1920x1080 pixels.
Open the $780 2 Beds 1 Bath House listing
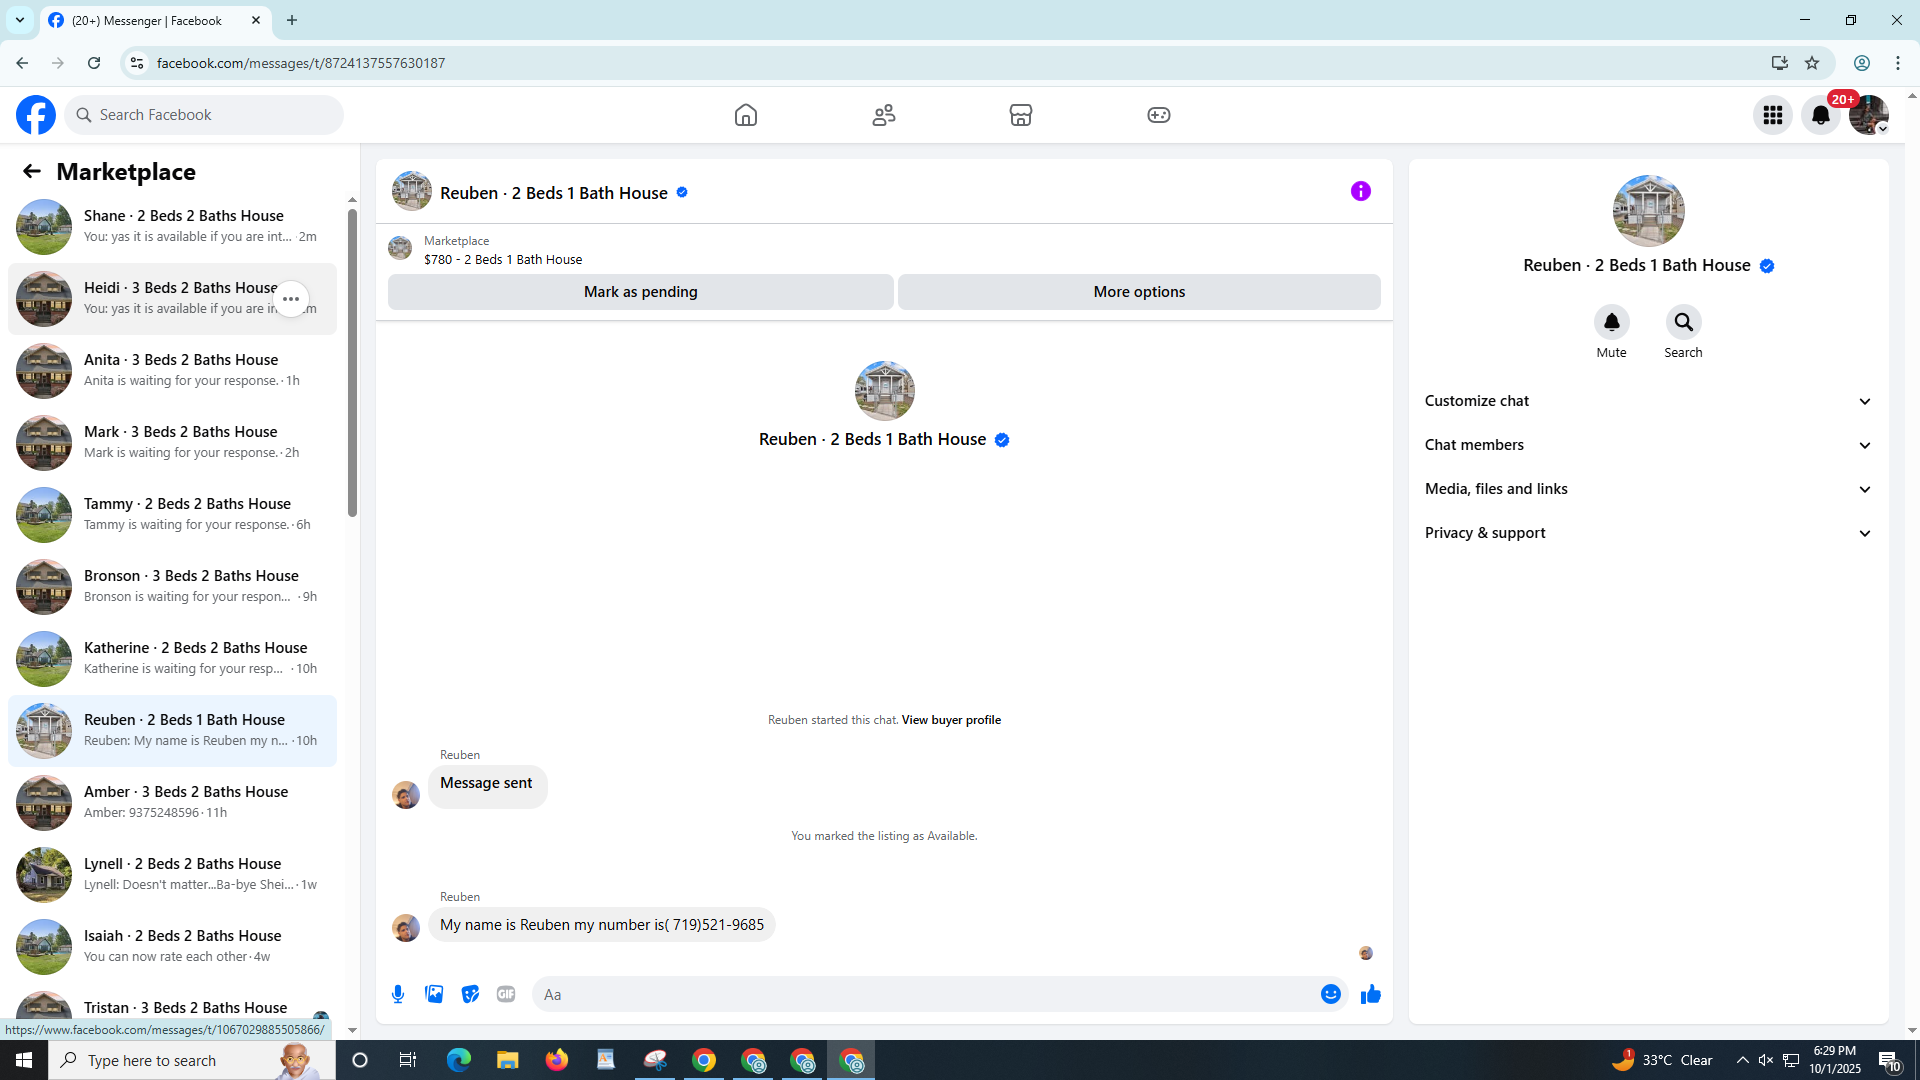point(503,259)
